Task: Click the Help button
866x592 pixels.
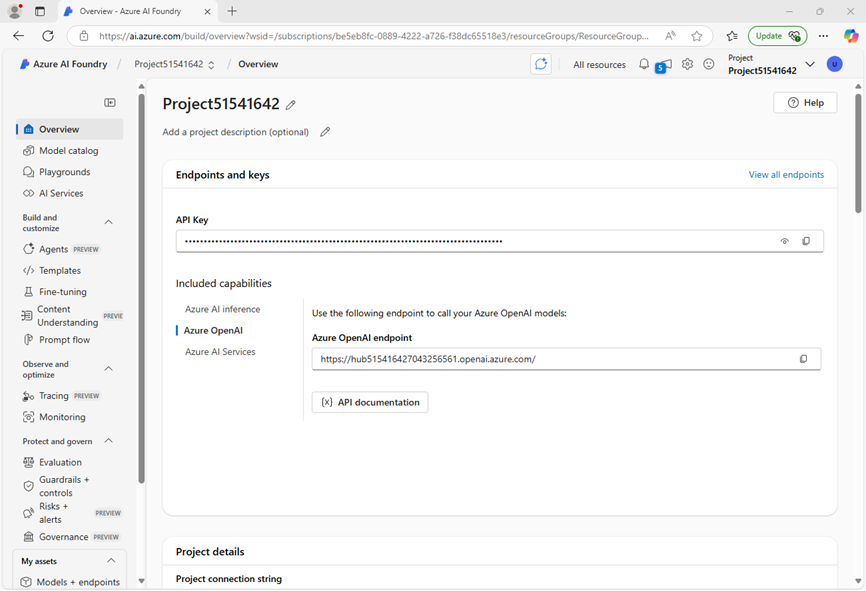Action: pos(805,103)
